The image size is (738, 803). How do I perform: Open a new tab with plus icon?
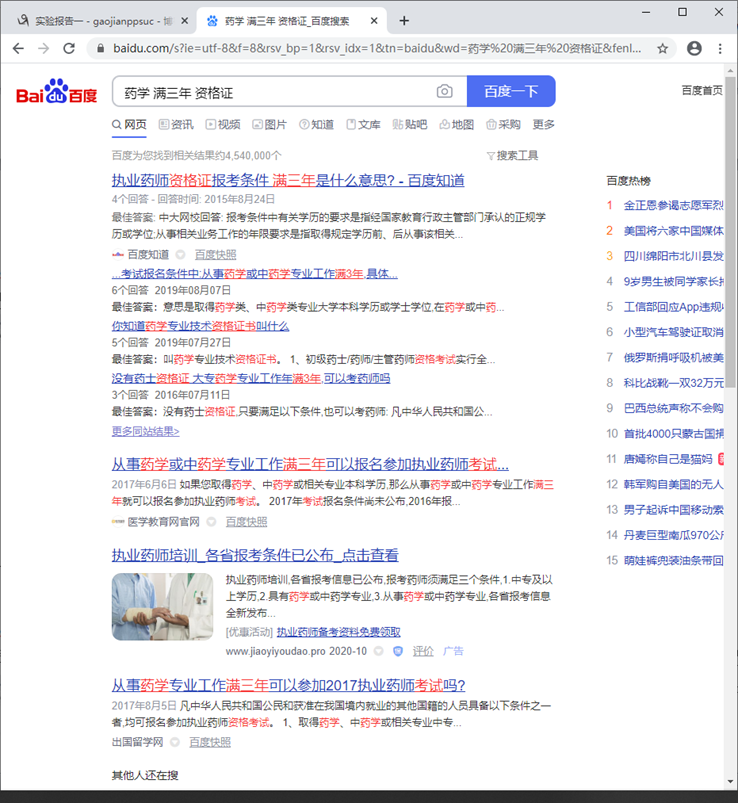(404, 20)
